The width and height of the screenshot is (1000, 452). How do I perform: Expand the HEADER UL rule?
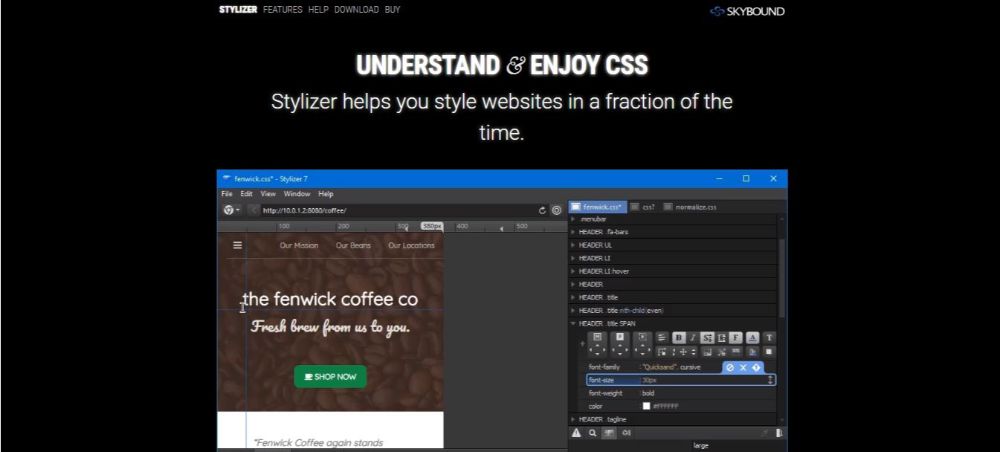pos(573,245)
